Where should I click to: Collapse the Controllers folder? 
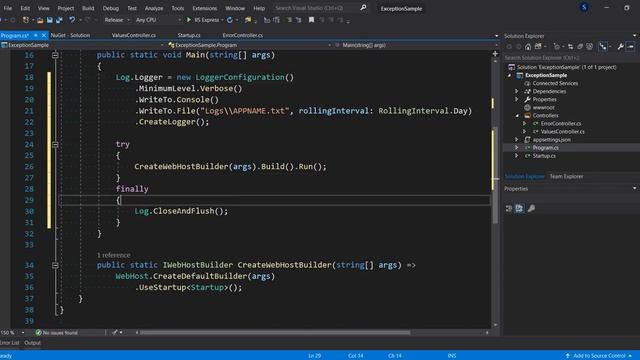click(x=517, y=116)
